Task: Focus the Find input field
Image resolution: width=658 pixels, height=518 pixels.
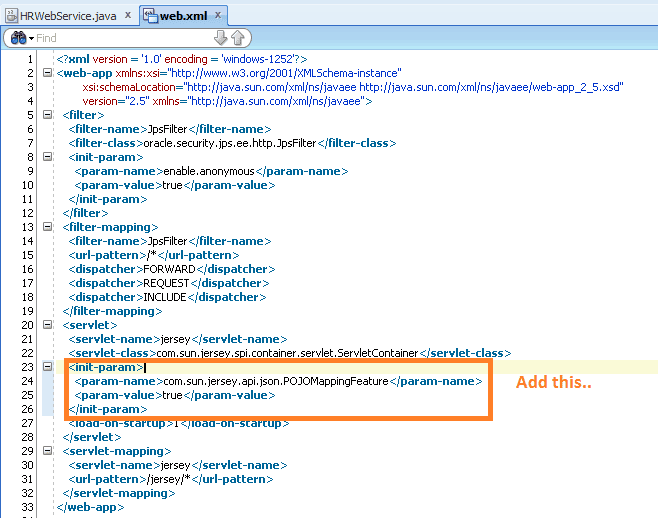Action: 124,38
